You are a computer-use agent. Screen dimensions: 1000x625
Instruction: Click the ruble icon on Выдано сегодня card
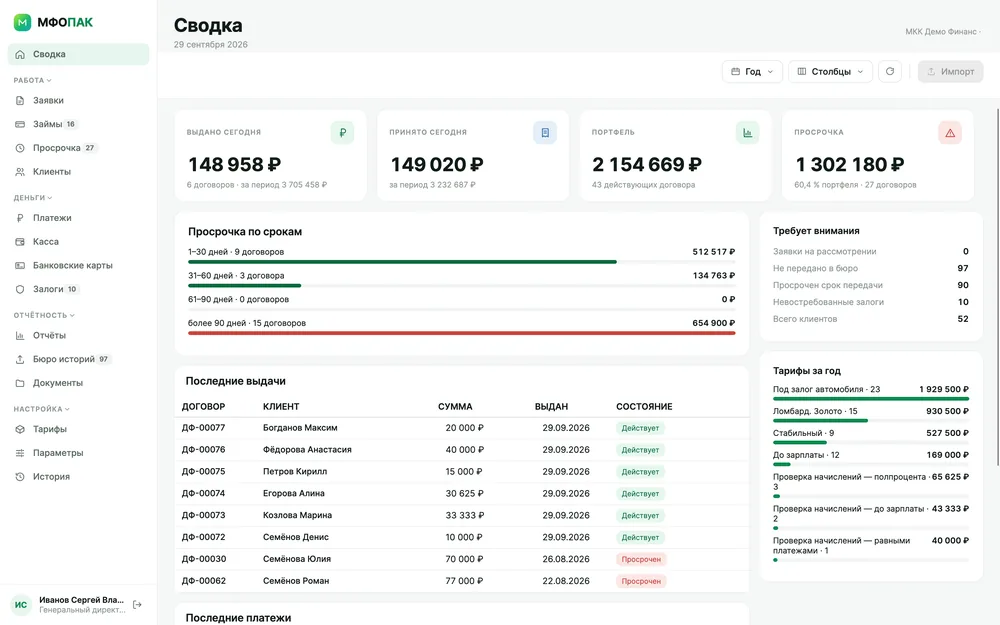tap(342, 133)
